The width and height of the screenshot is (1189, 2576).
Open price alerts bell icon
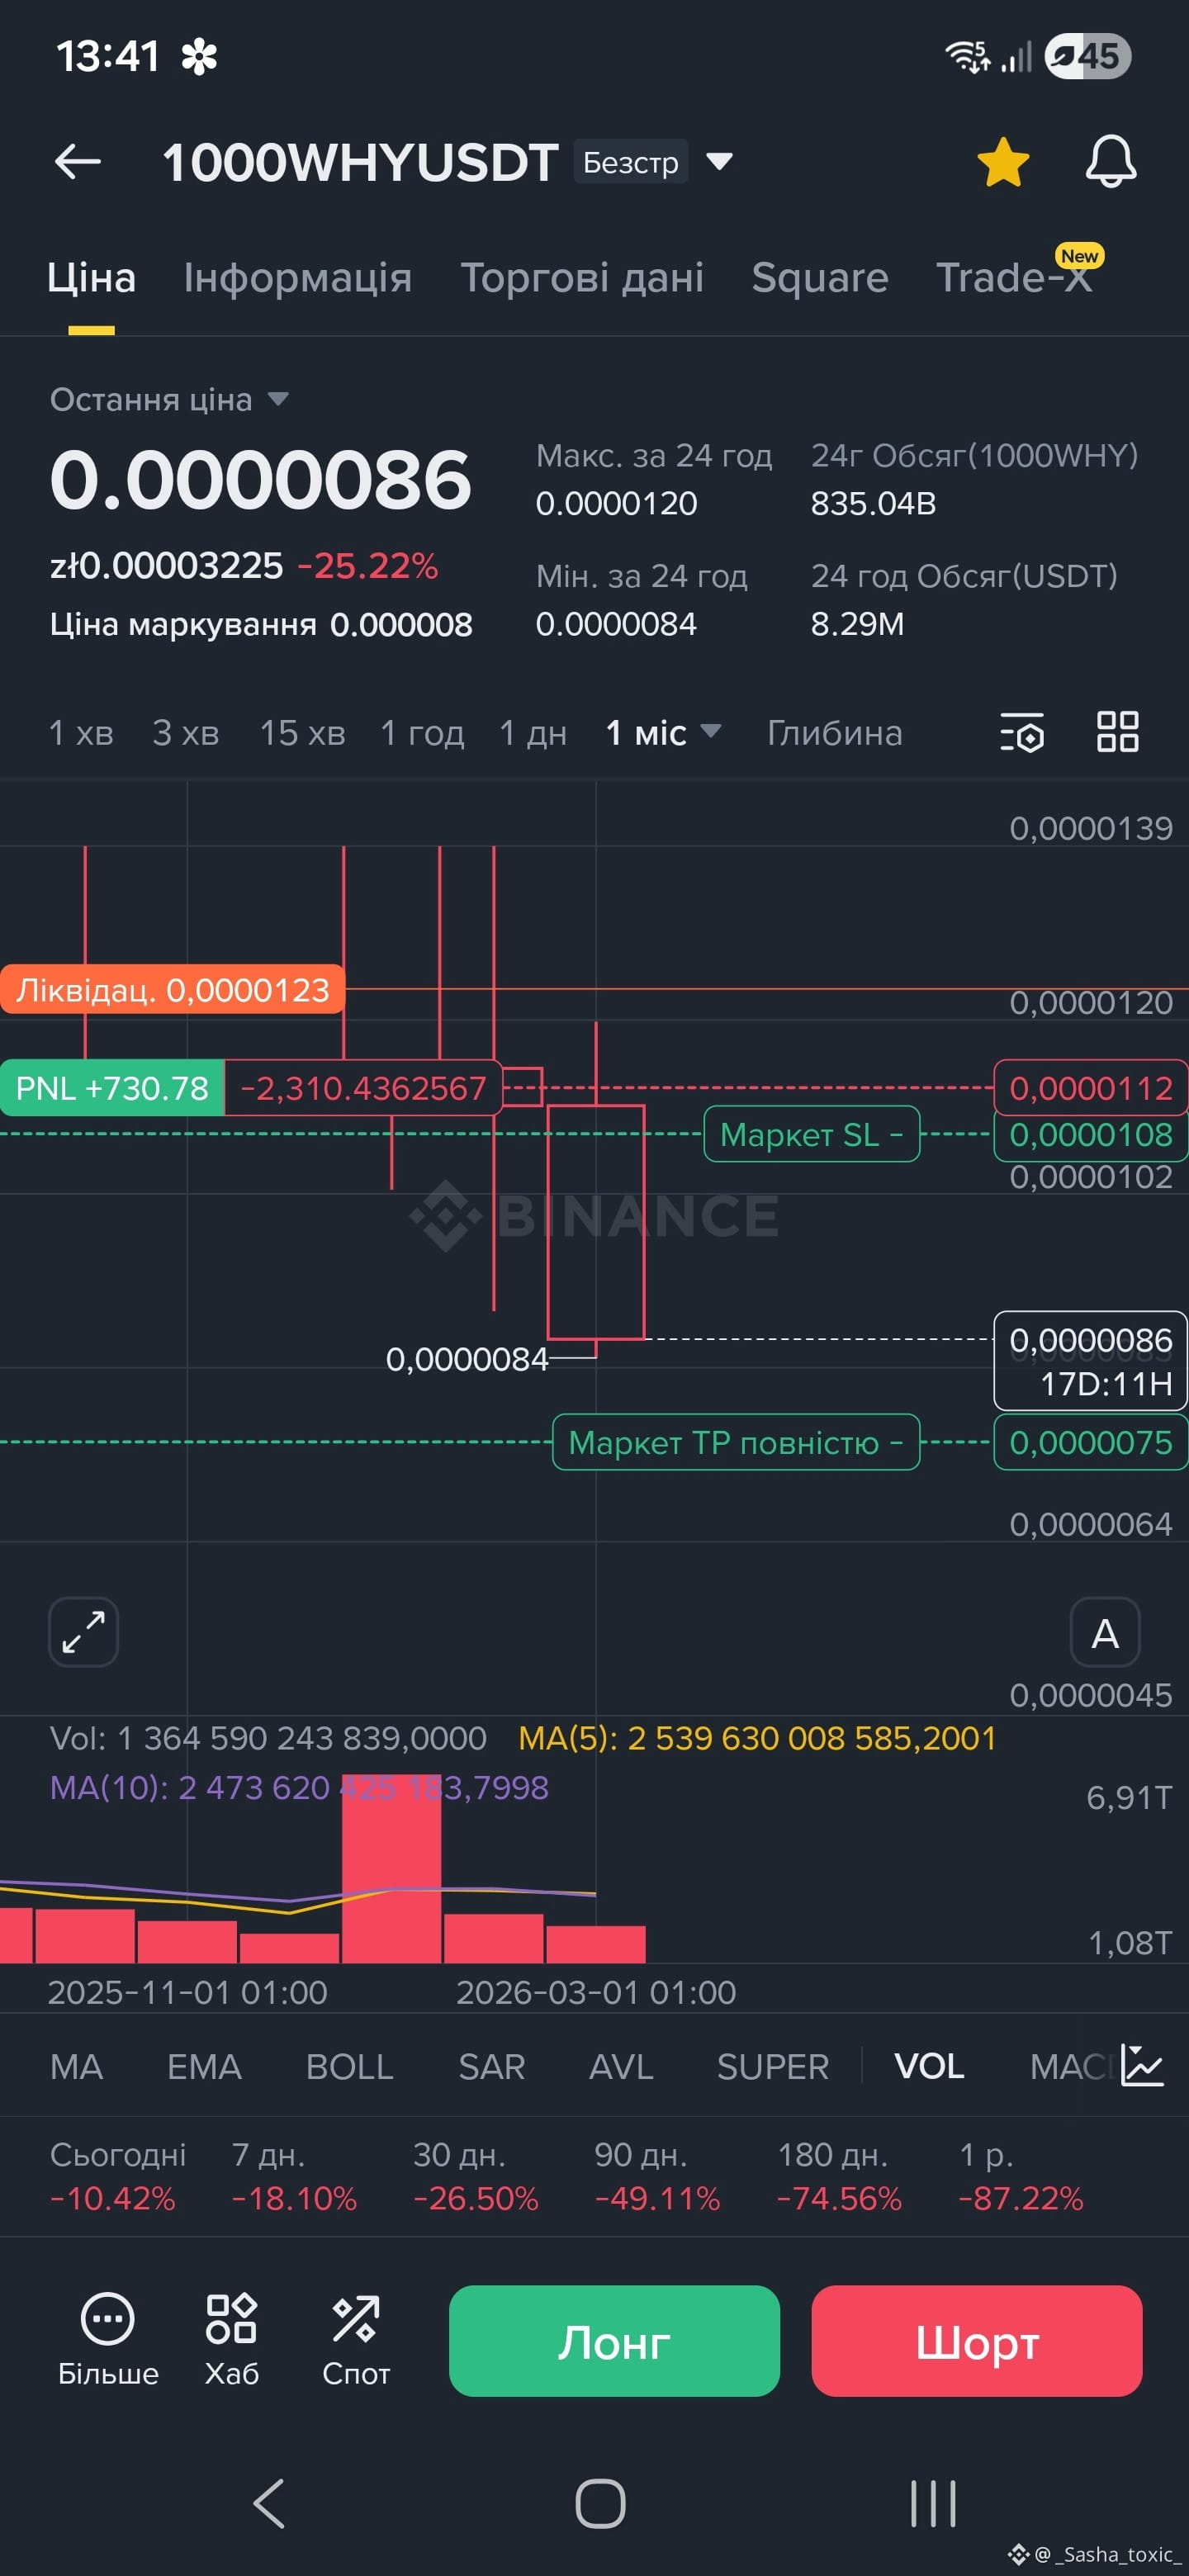pos(1111,161)
